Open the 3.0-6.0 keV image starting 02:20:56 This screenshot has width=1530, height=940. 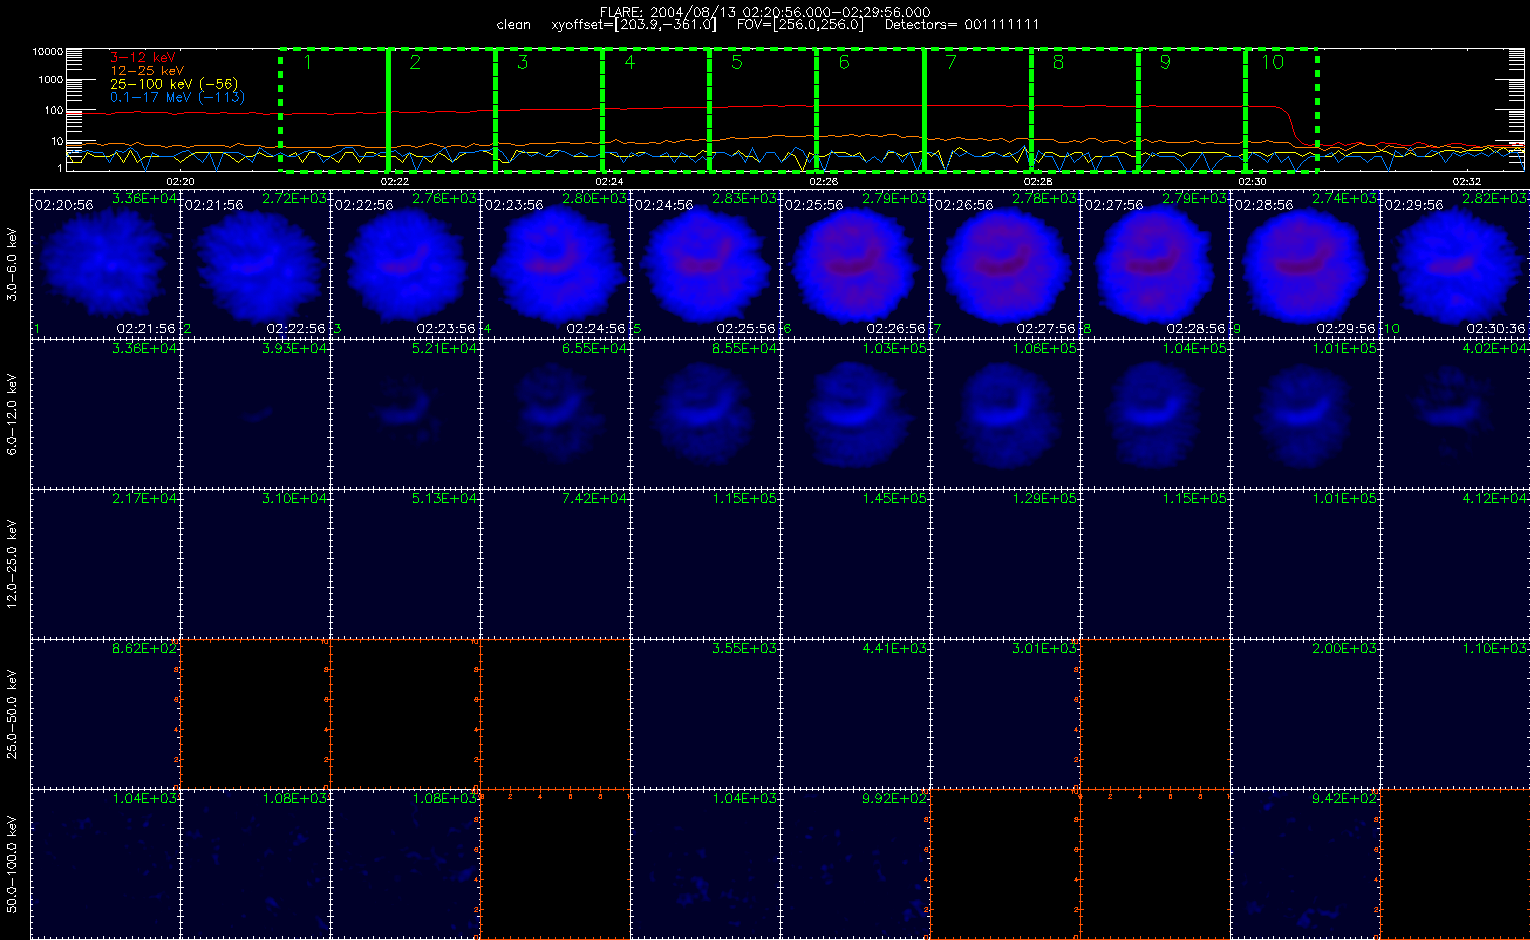(105, 263)
